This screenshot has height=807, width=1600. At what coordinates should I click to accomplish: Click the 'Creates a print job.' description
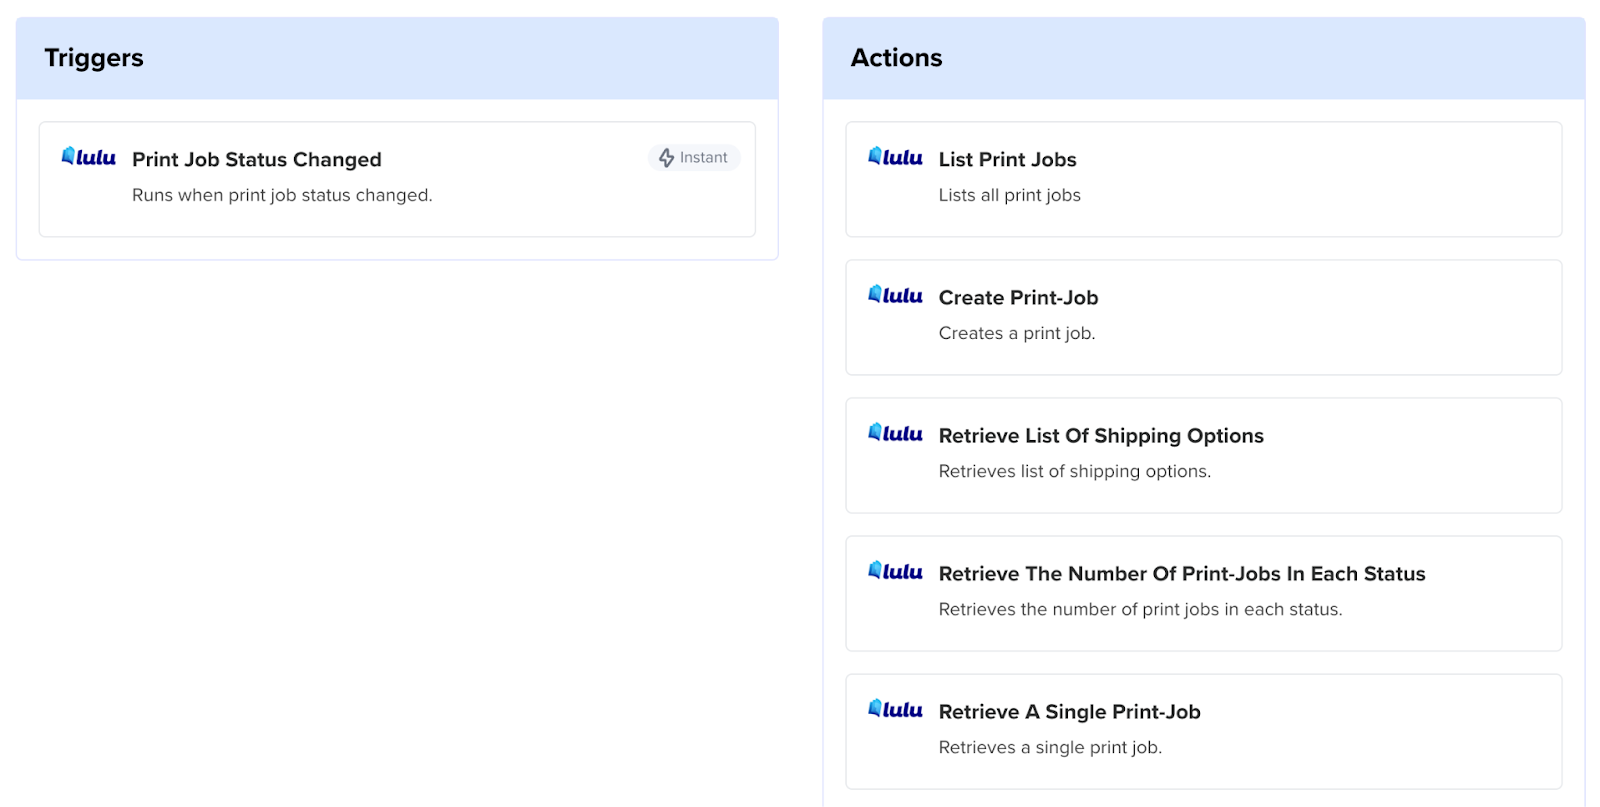pos(1017,334)
